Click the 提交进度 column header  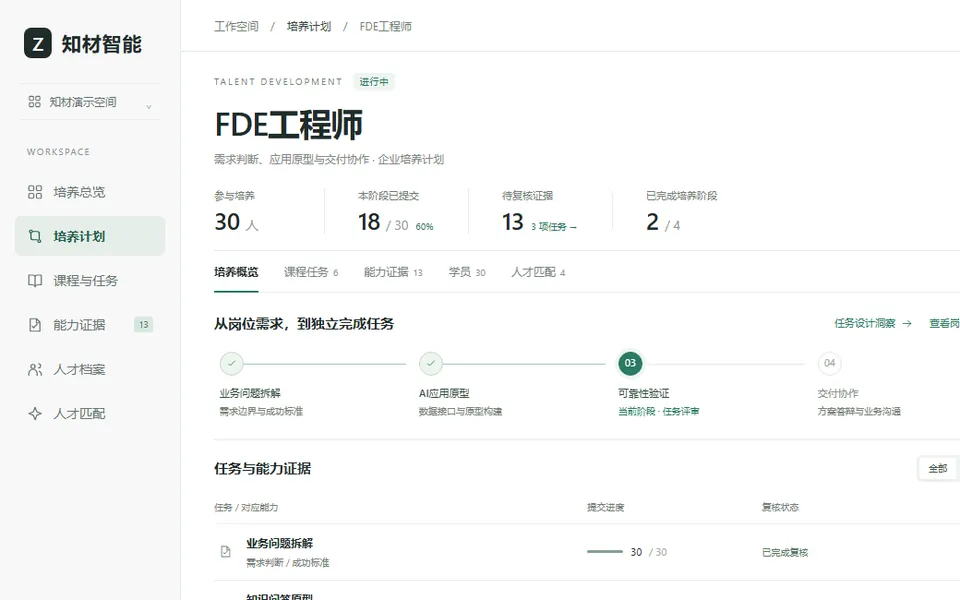point(606,508)
